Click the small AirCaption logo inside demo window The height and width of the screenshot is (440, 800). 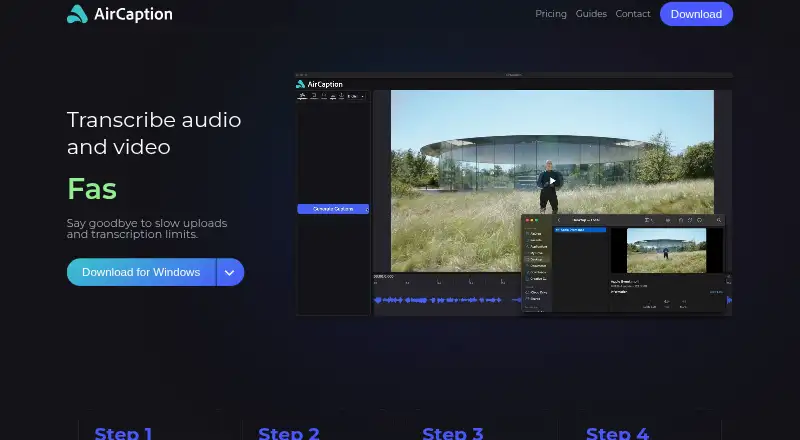(320, 84)
